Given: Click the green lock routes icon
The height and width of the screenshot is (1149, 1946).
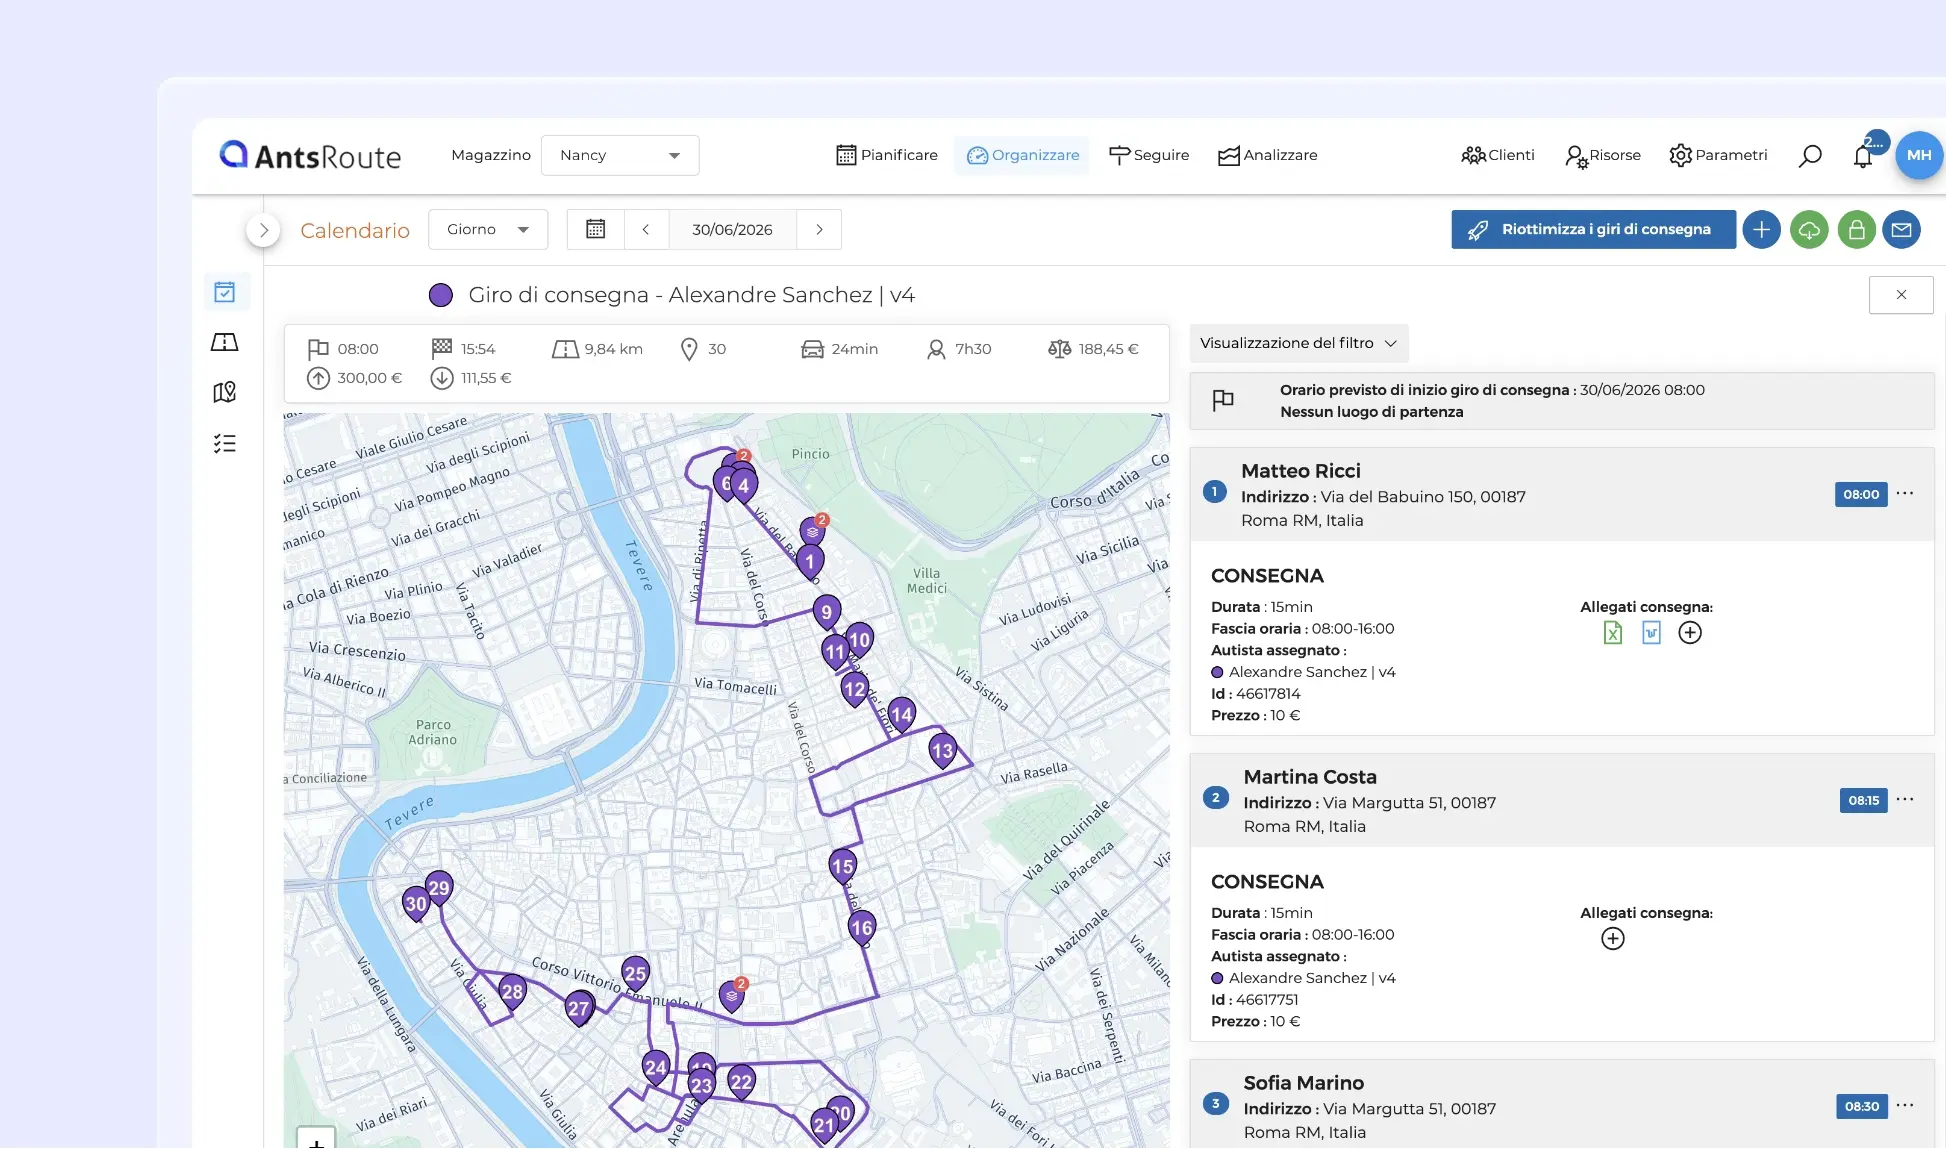Looking at the screenshot, I should click(1856, 230).
